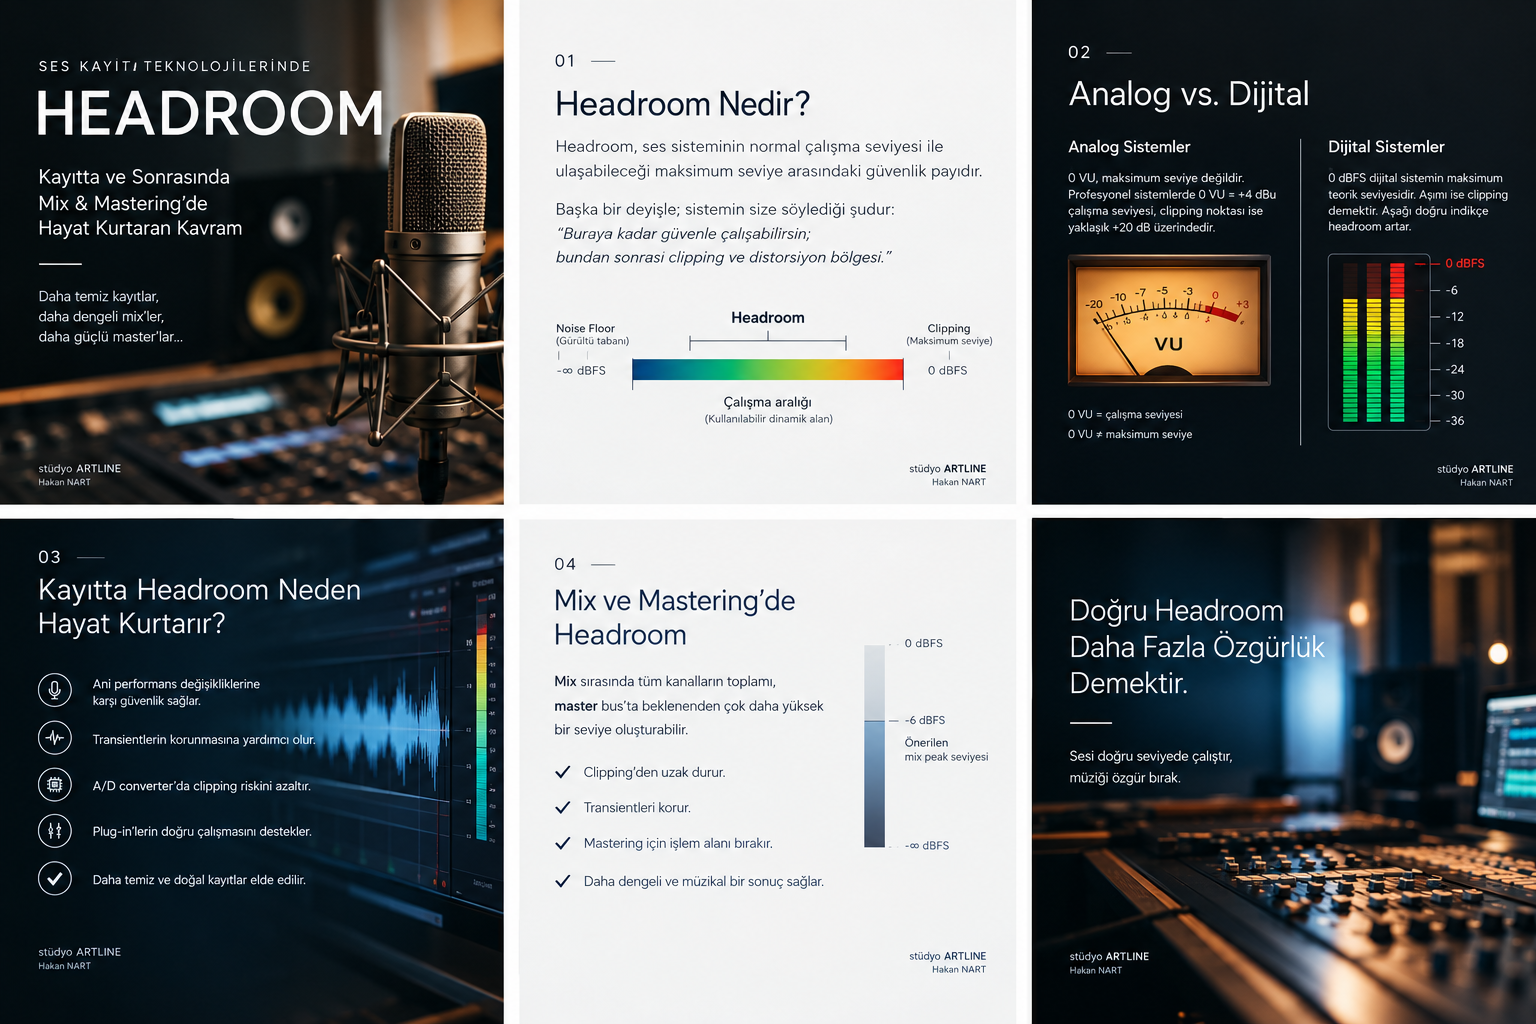Select the "Analog Sistemler" subheading
The height and width of the screenshot is (1024, 1536).
click(1129, 147)
